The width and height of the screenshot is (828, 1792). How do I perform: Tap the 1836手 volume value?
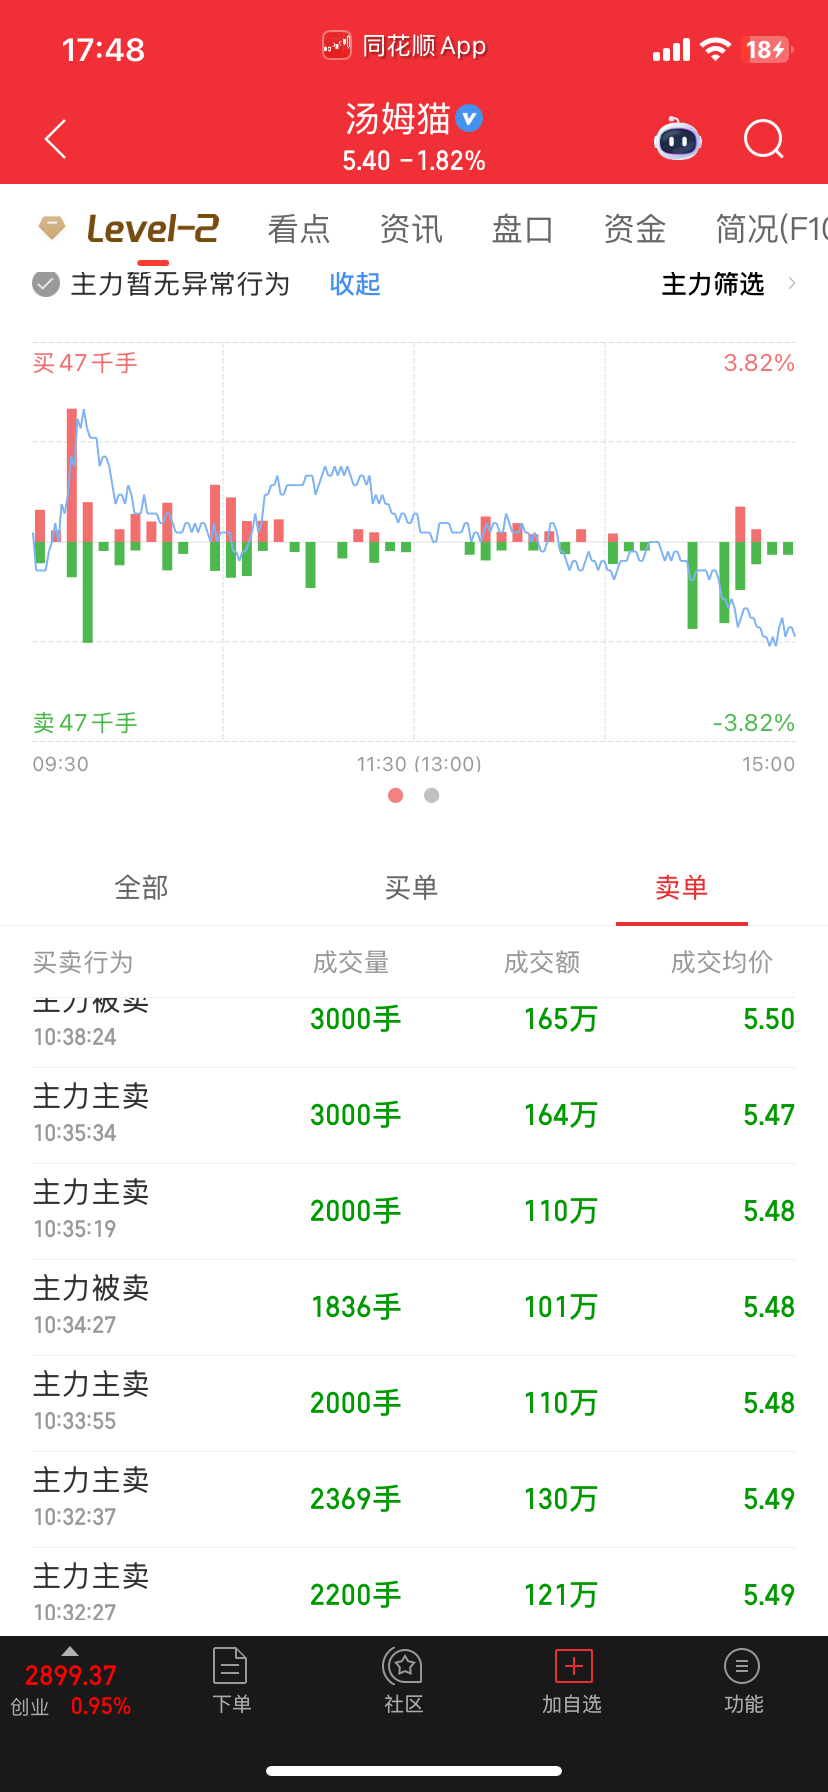pos(356,1307)
